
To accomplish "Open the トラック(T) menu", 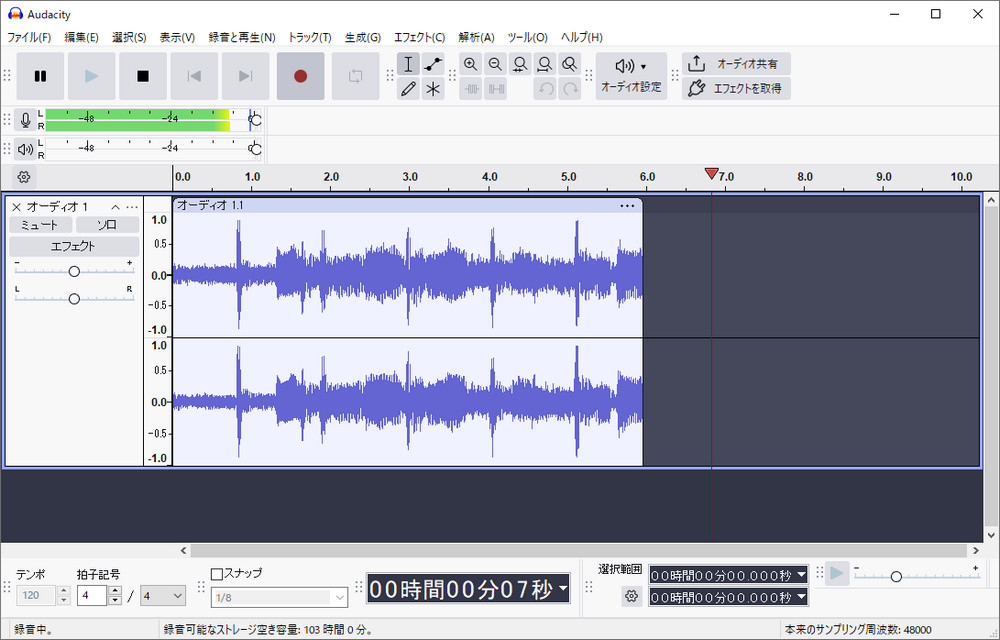I will [309, 37].
